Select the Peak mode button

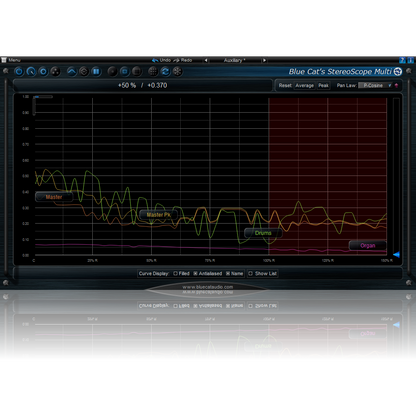click(x=323, y=86)
